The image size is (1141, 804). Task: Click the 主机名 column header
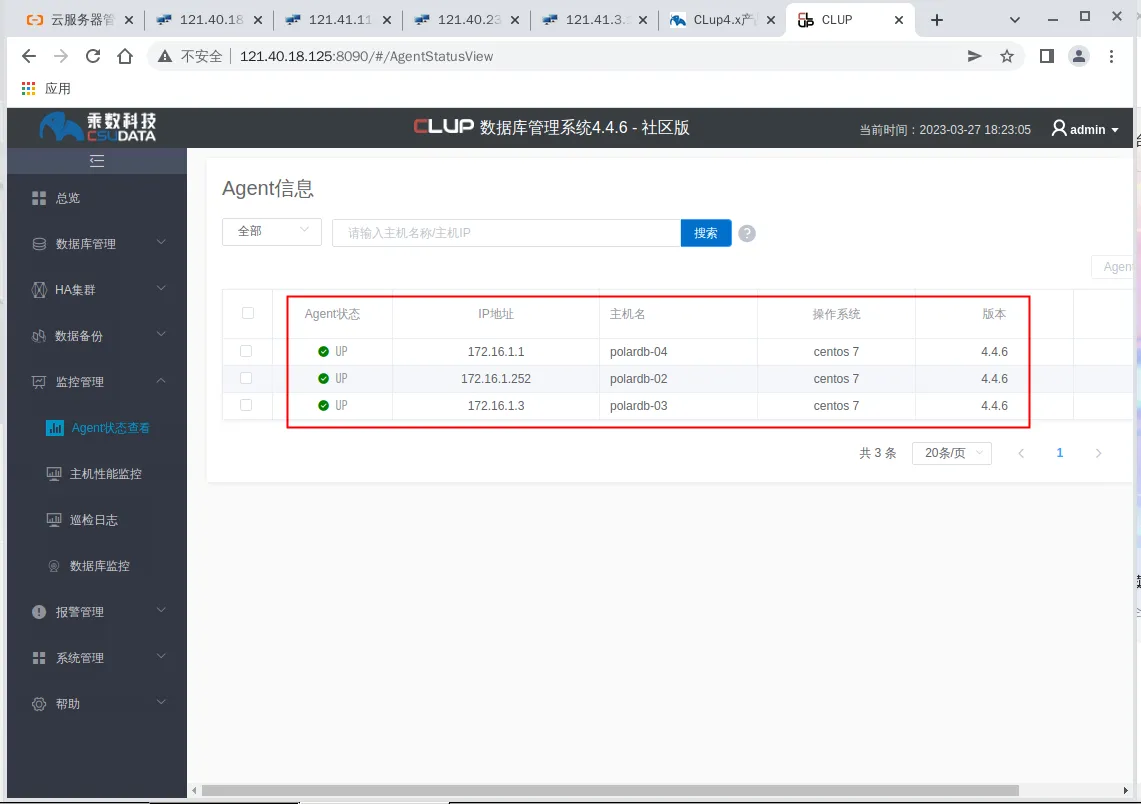pos(627,314)
